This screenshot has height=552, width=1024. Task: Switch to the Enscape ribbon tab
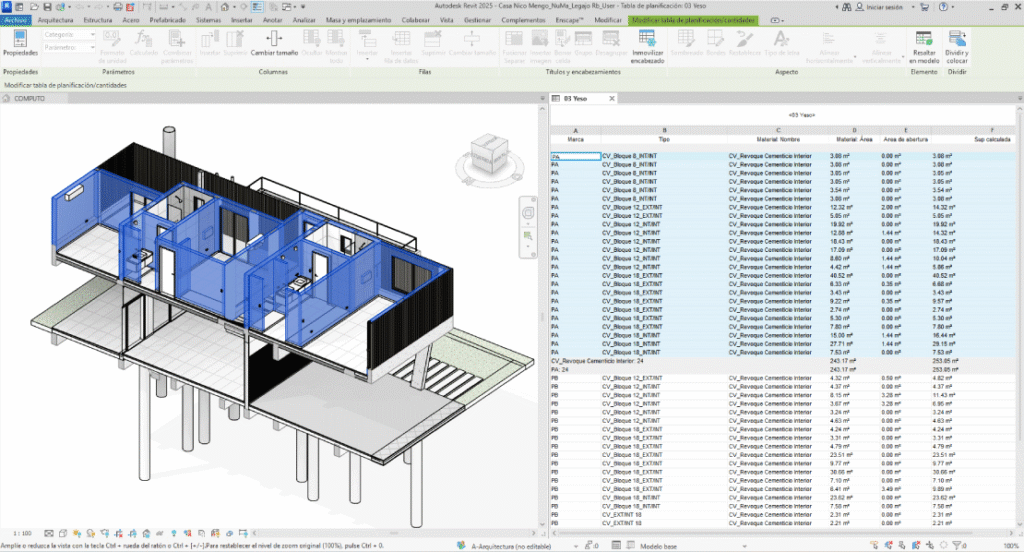pyautogui.click(x=569, y=20)
